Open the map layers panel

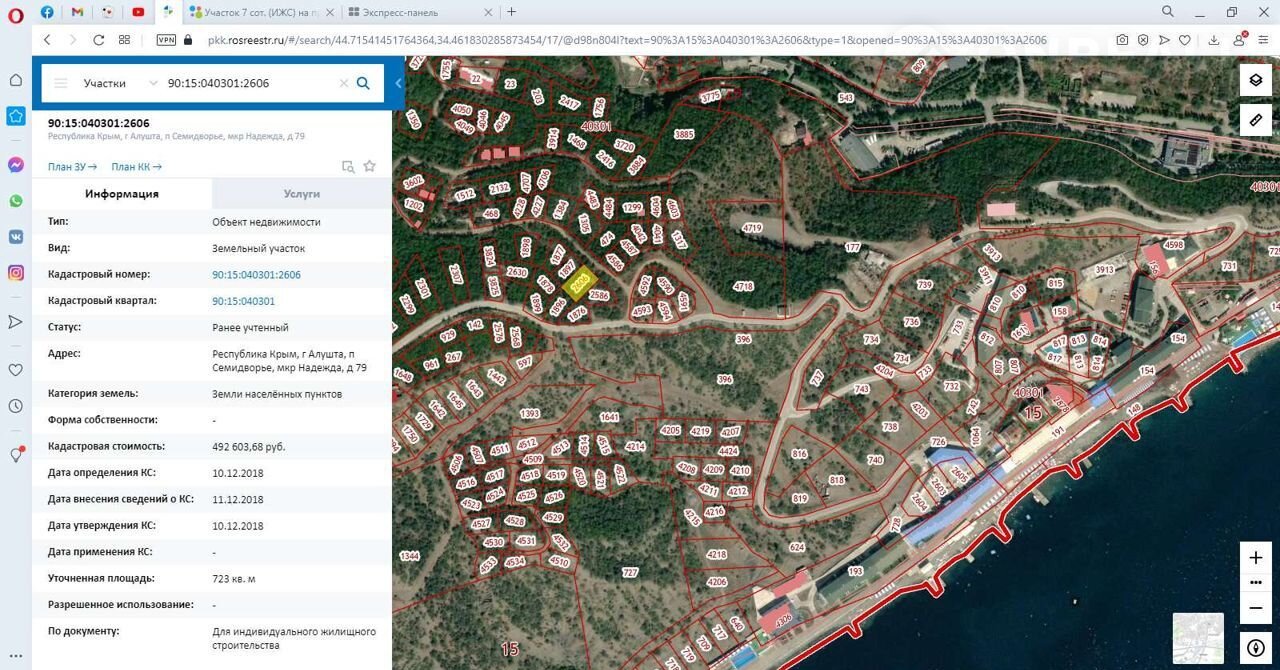click(x=1256, y=81)
